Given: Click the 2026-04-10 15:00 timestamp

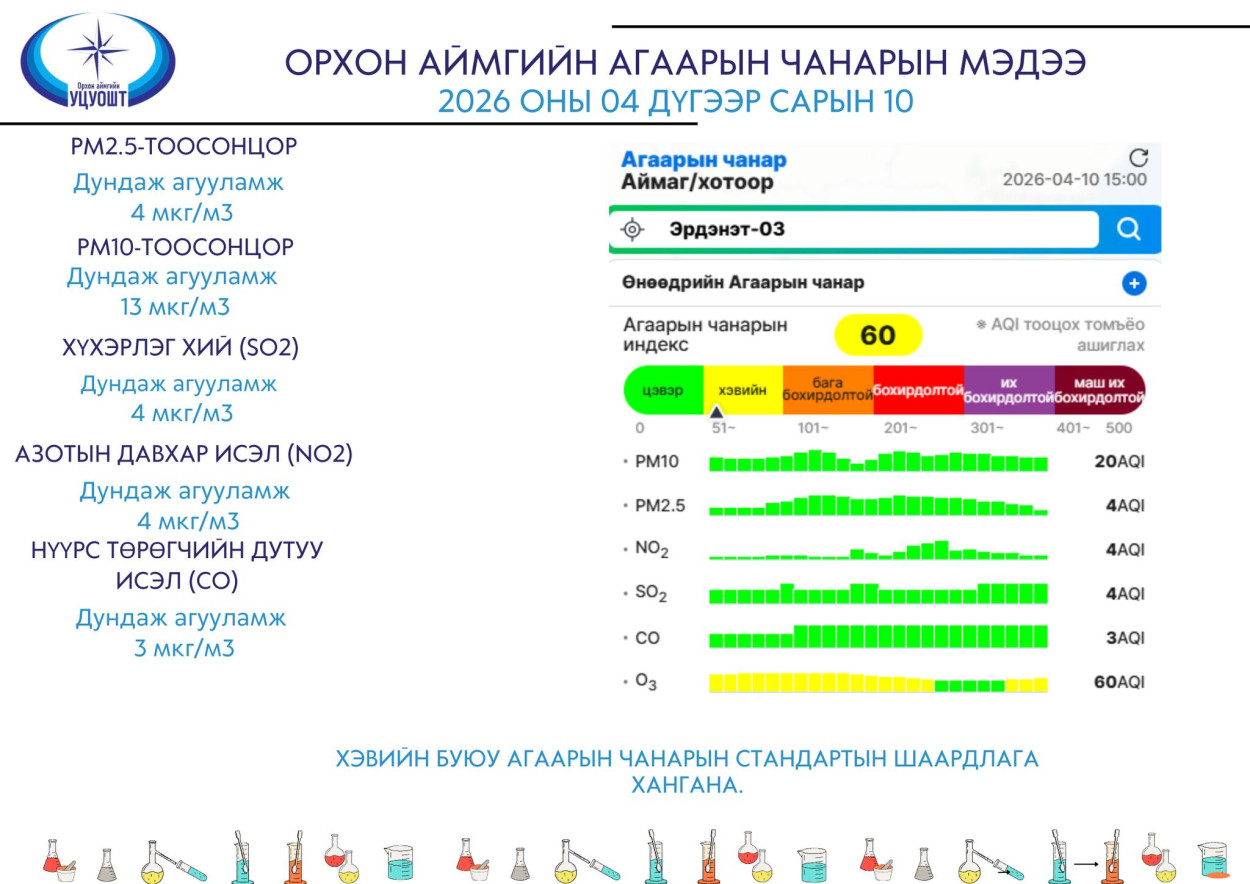Looking at the screenshot, I should 1074,180.
